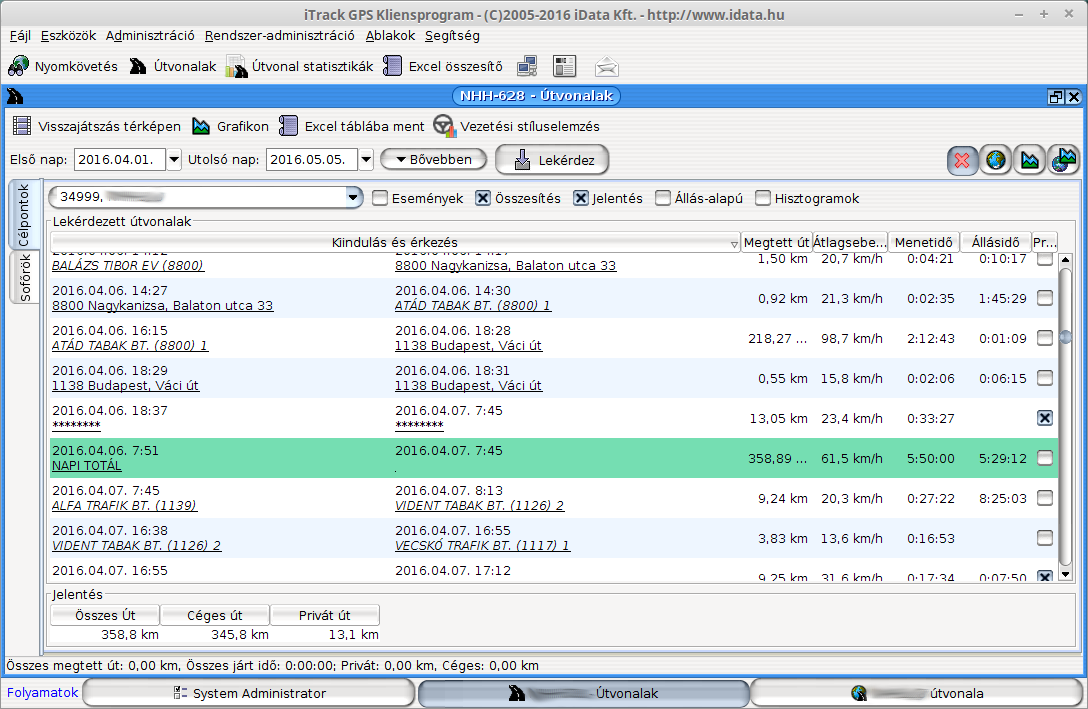The height and width of the screenshot is (709, 1088).
Task: Open Útvonal statisztikák tool
Action: [300, 67]
